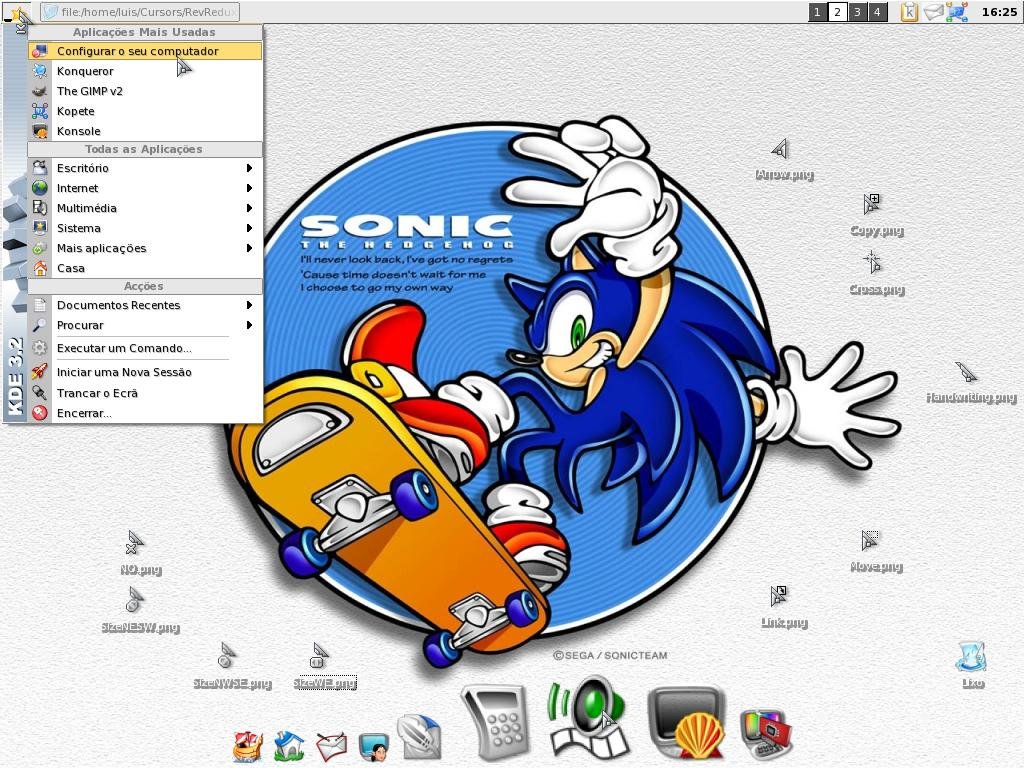Screen dimensions: 1024x768
Task: Click the rocket icon for new session
Action: (40, 372)
